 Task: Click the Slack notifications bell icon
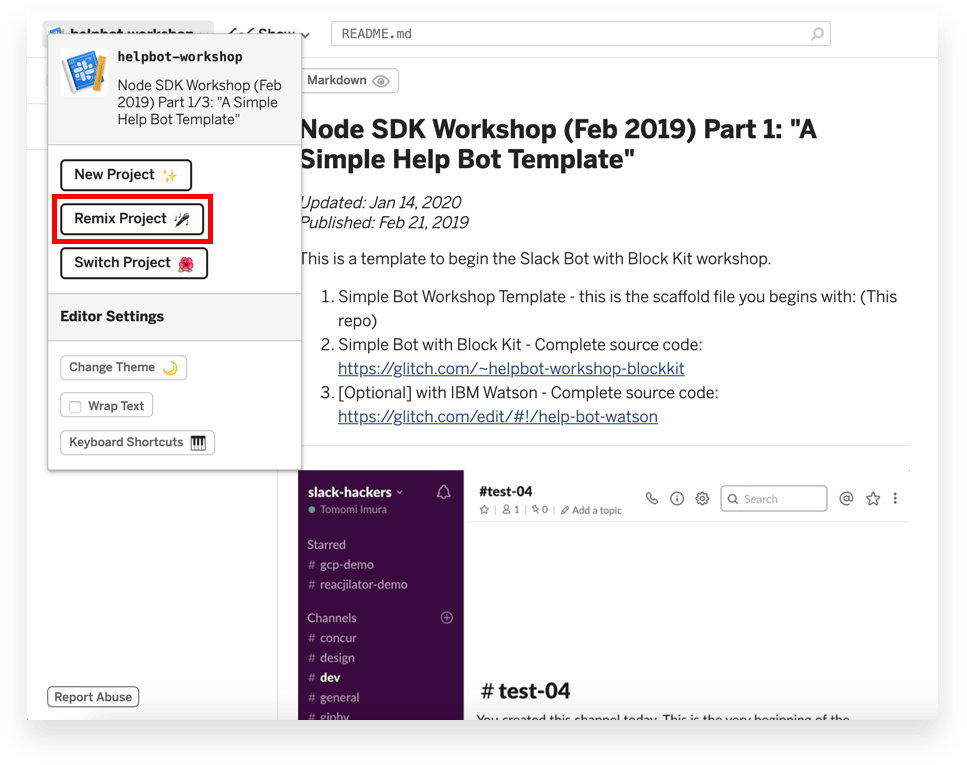(x=443, y=492)
